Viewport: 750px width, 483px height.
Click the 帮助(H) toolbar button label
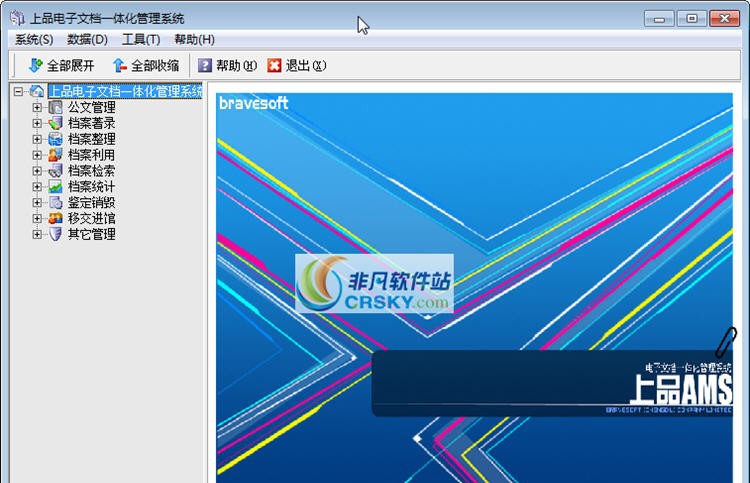[x=237, y=66]
